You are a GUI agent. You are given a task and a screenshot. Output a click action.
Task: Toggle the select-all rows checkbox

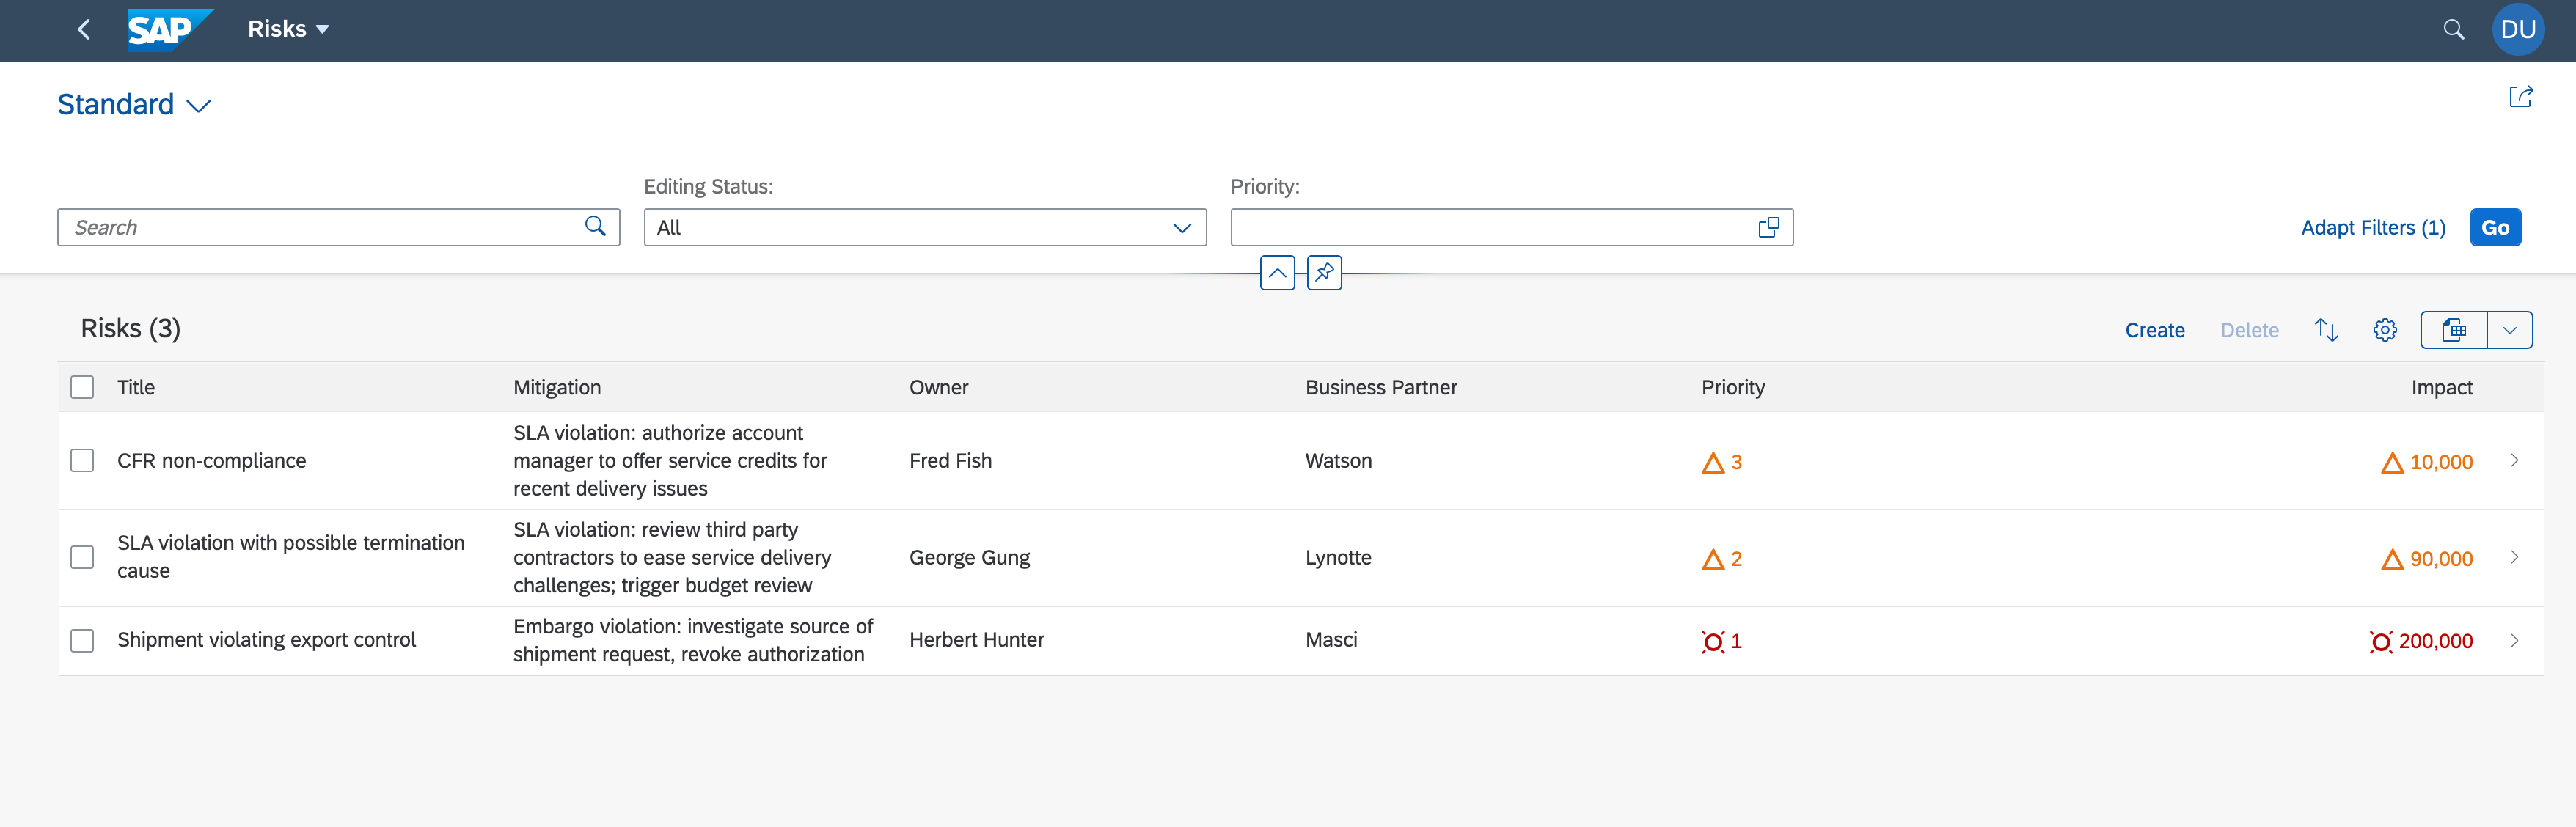(82, 388)
